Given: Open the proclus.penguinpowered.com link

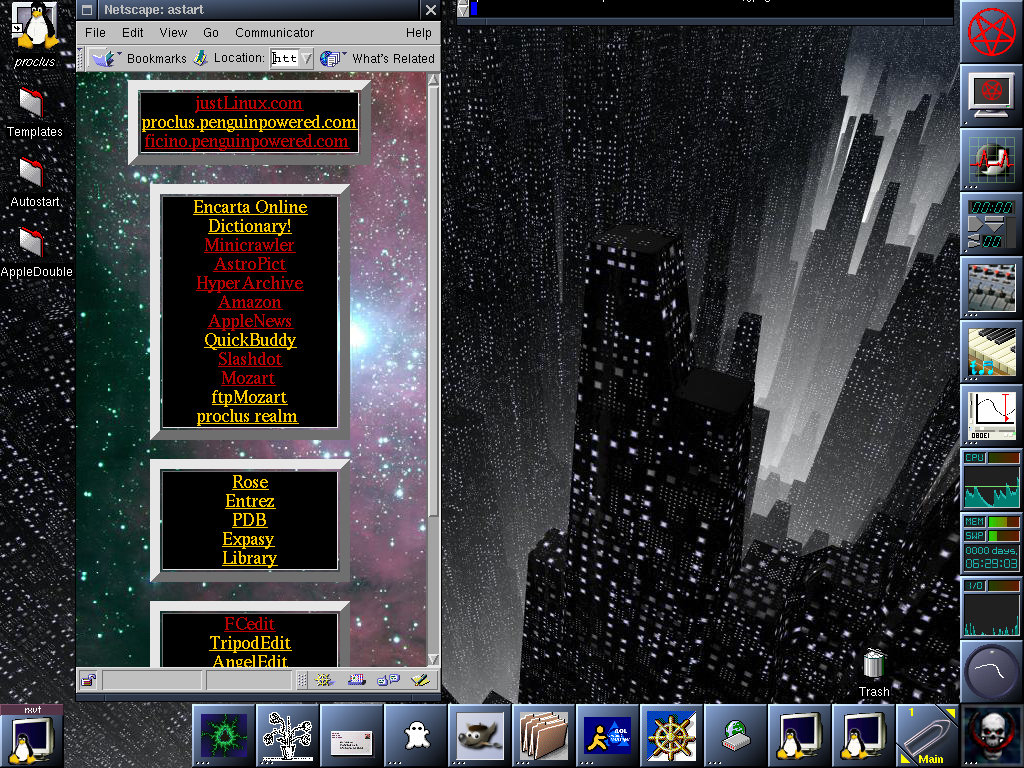Looking at the screenshot, I should tap(249, 122).
